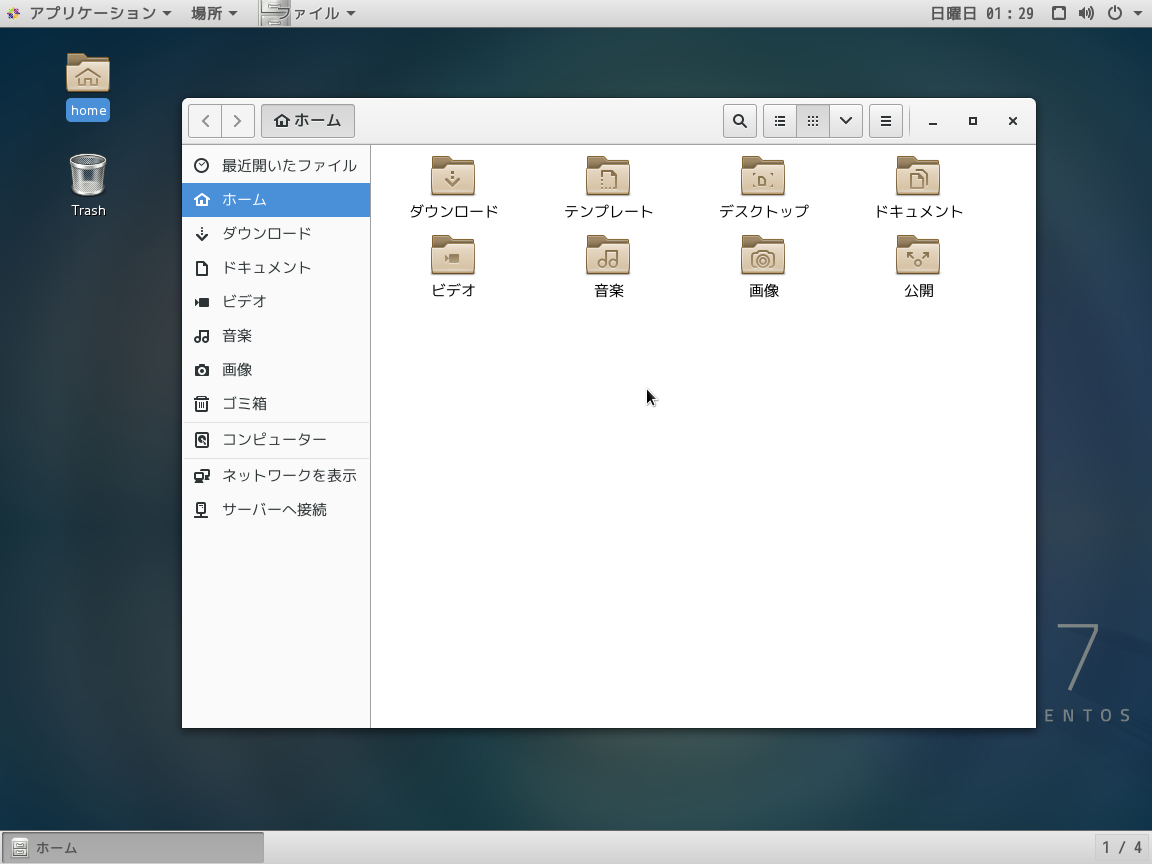
Task: Click the ホーム taskbar window button
Action: click(133, 848)
